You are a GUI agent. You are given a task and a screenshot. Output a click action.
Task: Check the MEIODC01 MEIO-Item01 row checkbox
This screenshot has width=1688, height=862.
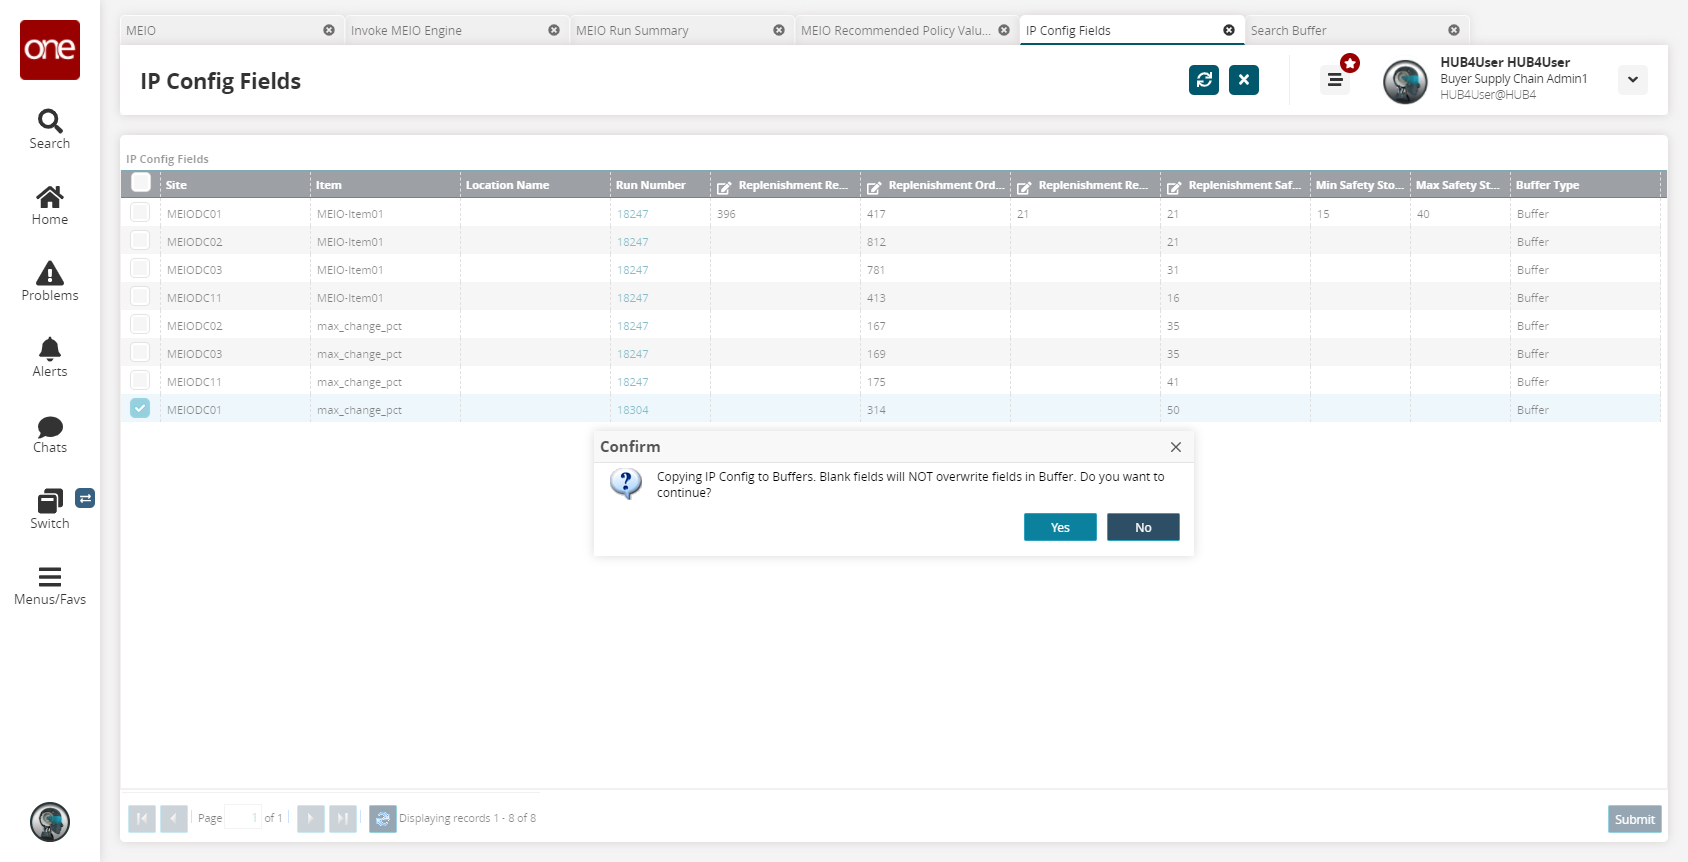(140, 213)
